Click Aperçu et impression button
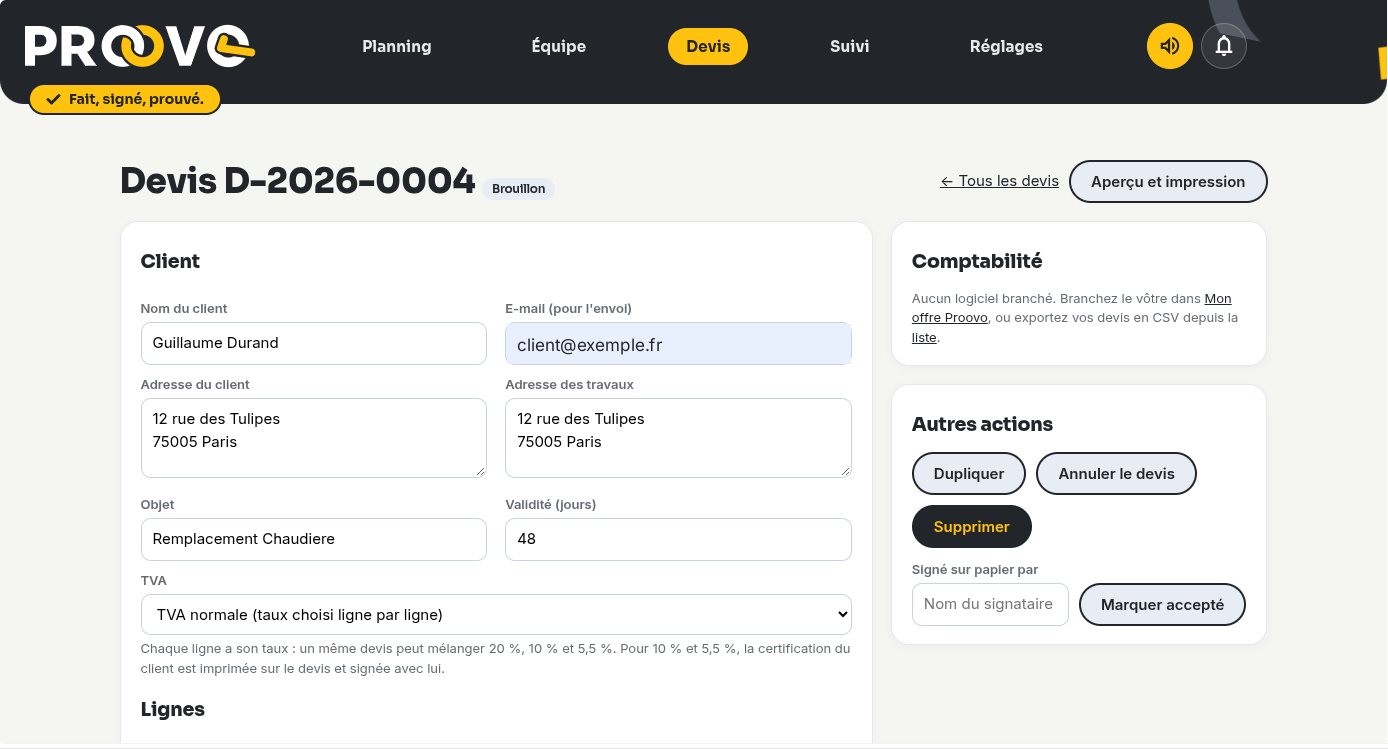This screenshot has width=1388, height=749. (1168, 182)
